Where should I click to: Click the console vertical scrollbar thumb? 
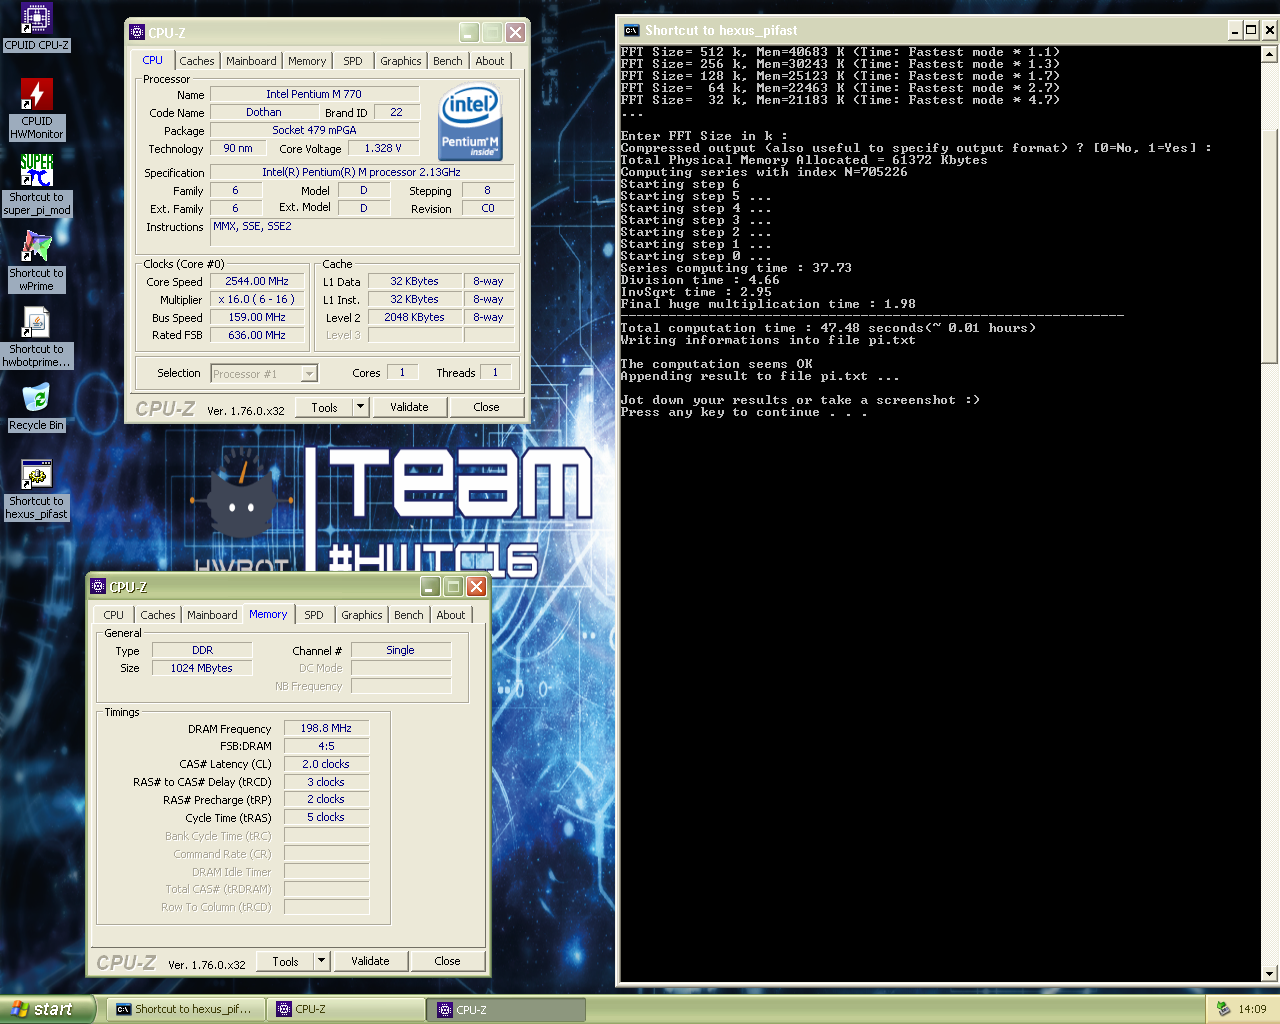click(x=1270, y=245)
